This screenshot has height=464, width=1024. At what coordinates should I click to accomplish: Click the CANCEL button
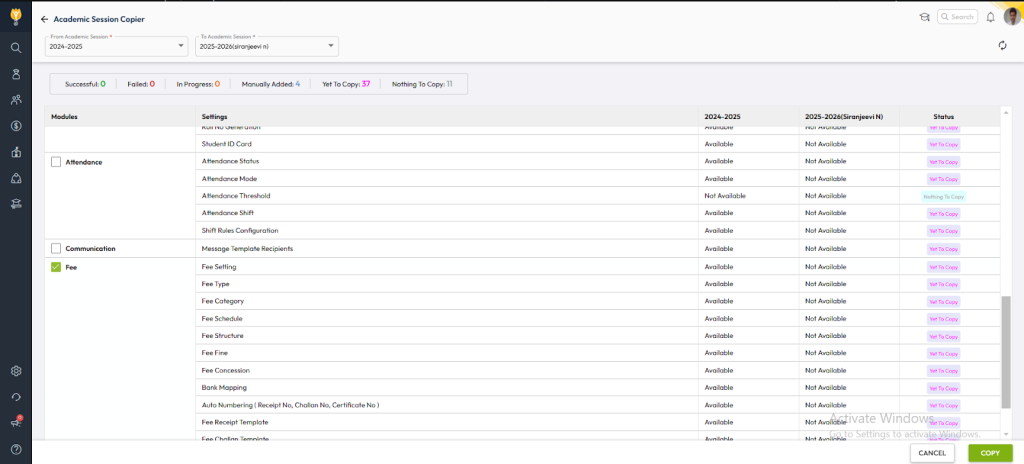(x=932, y=453)
